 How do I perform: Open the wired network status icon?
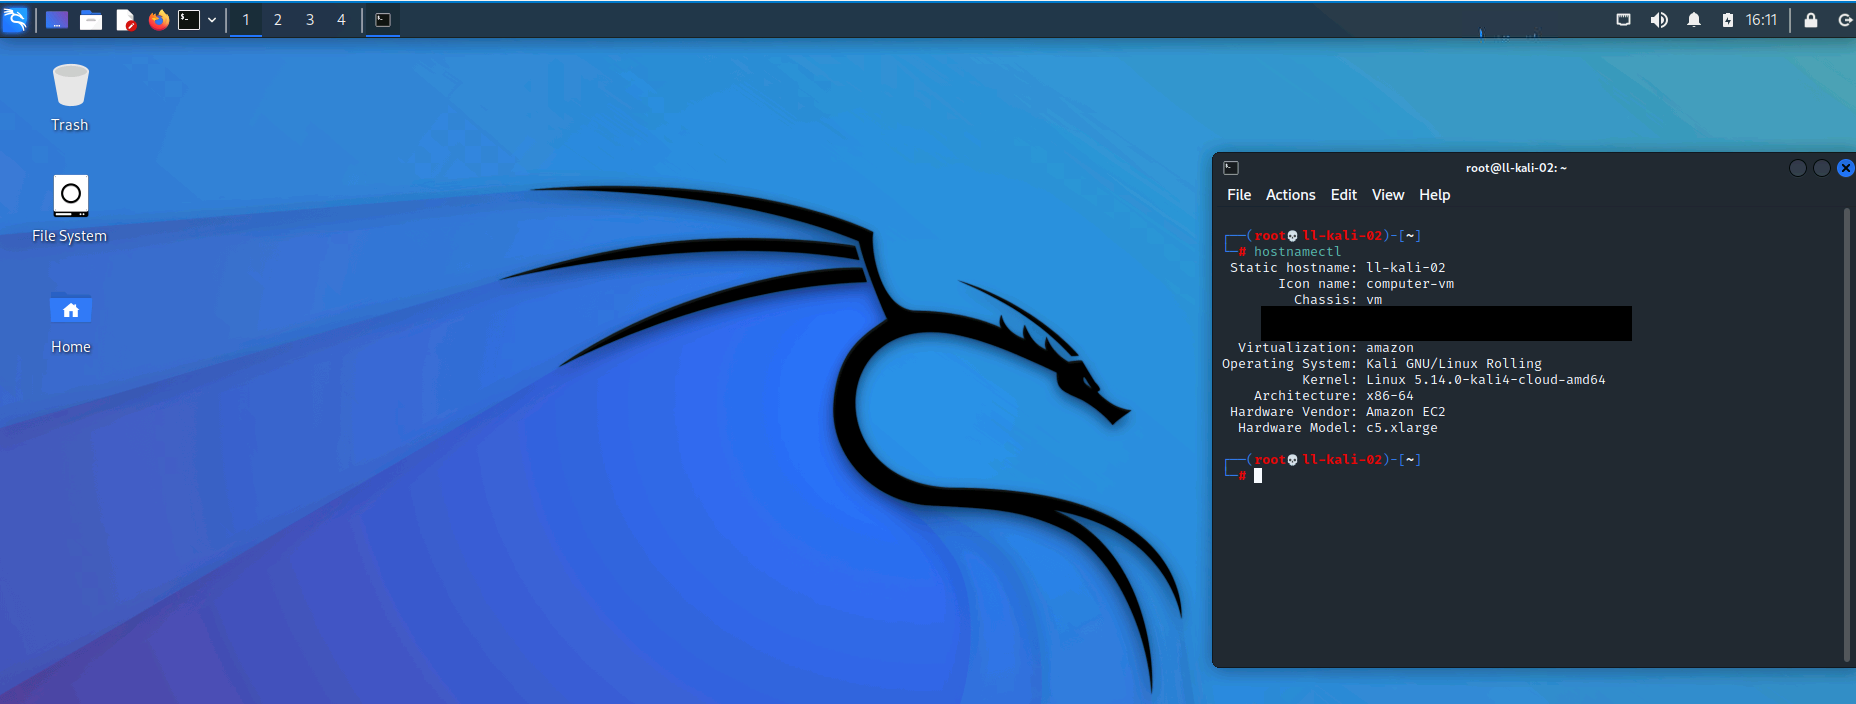coord(1624,20)
